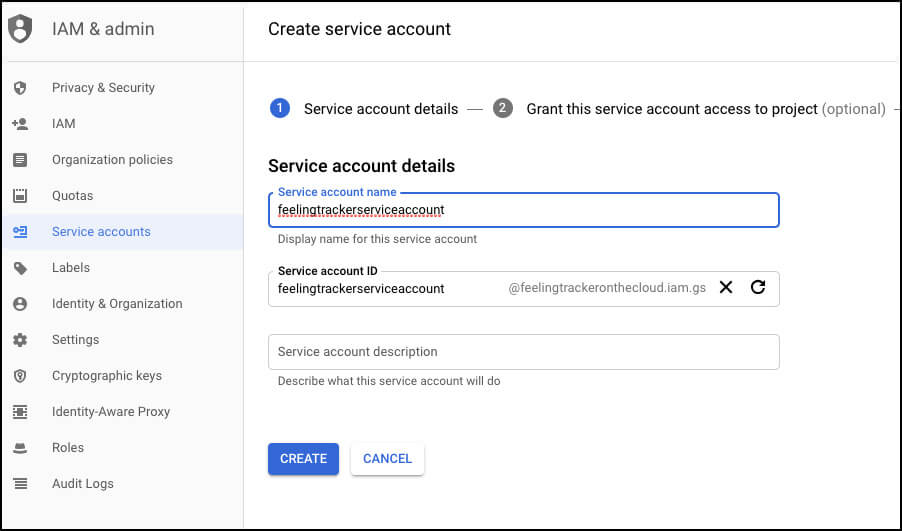This screenshot has width=902, height=531.
Task: Open the Labels page
Action: click(71, 268)
